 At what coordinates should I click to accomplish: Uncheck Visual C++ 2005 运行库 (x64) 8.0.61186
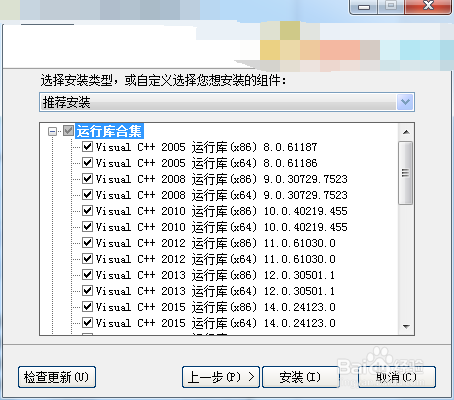(x=87, y=163)
